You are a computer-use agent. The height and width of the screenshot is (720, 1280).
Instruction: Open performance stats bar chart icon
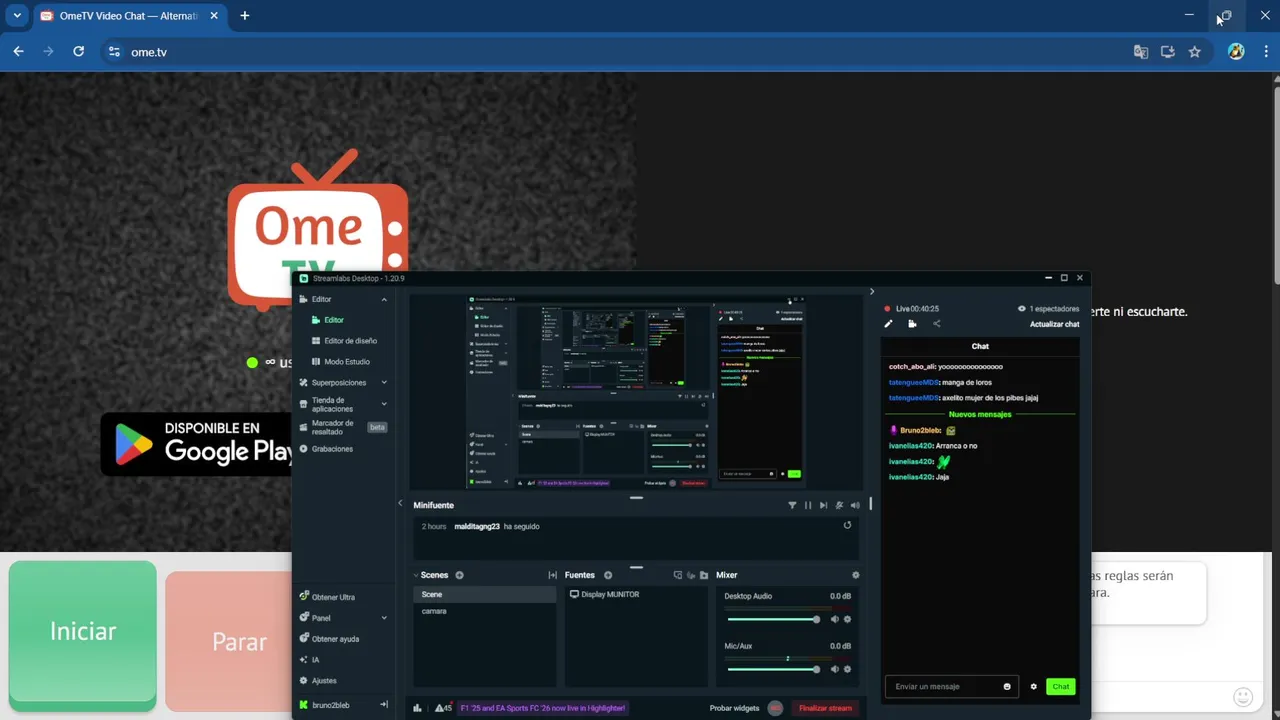(417, 708)
